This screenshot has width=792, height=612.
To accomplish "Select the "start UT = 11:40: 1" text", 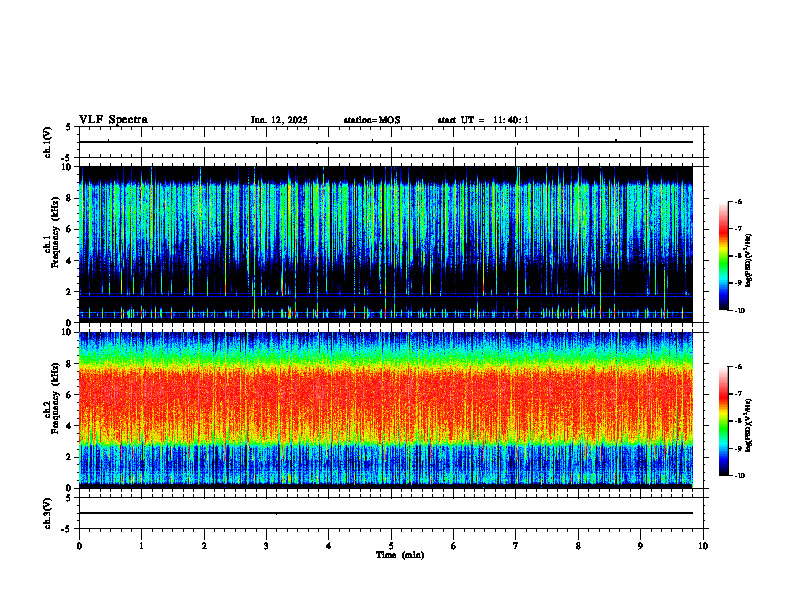I will pyautogui.click(x=483, y=120).
